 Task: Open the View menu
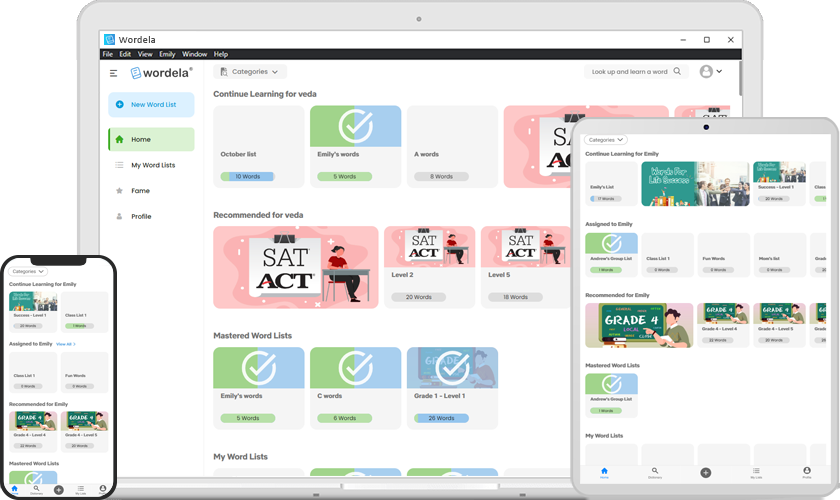coord(145,54)
